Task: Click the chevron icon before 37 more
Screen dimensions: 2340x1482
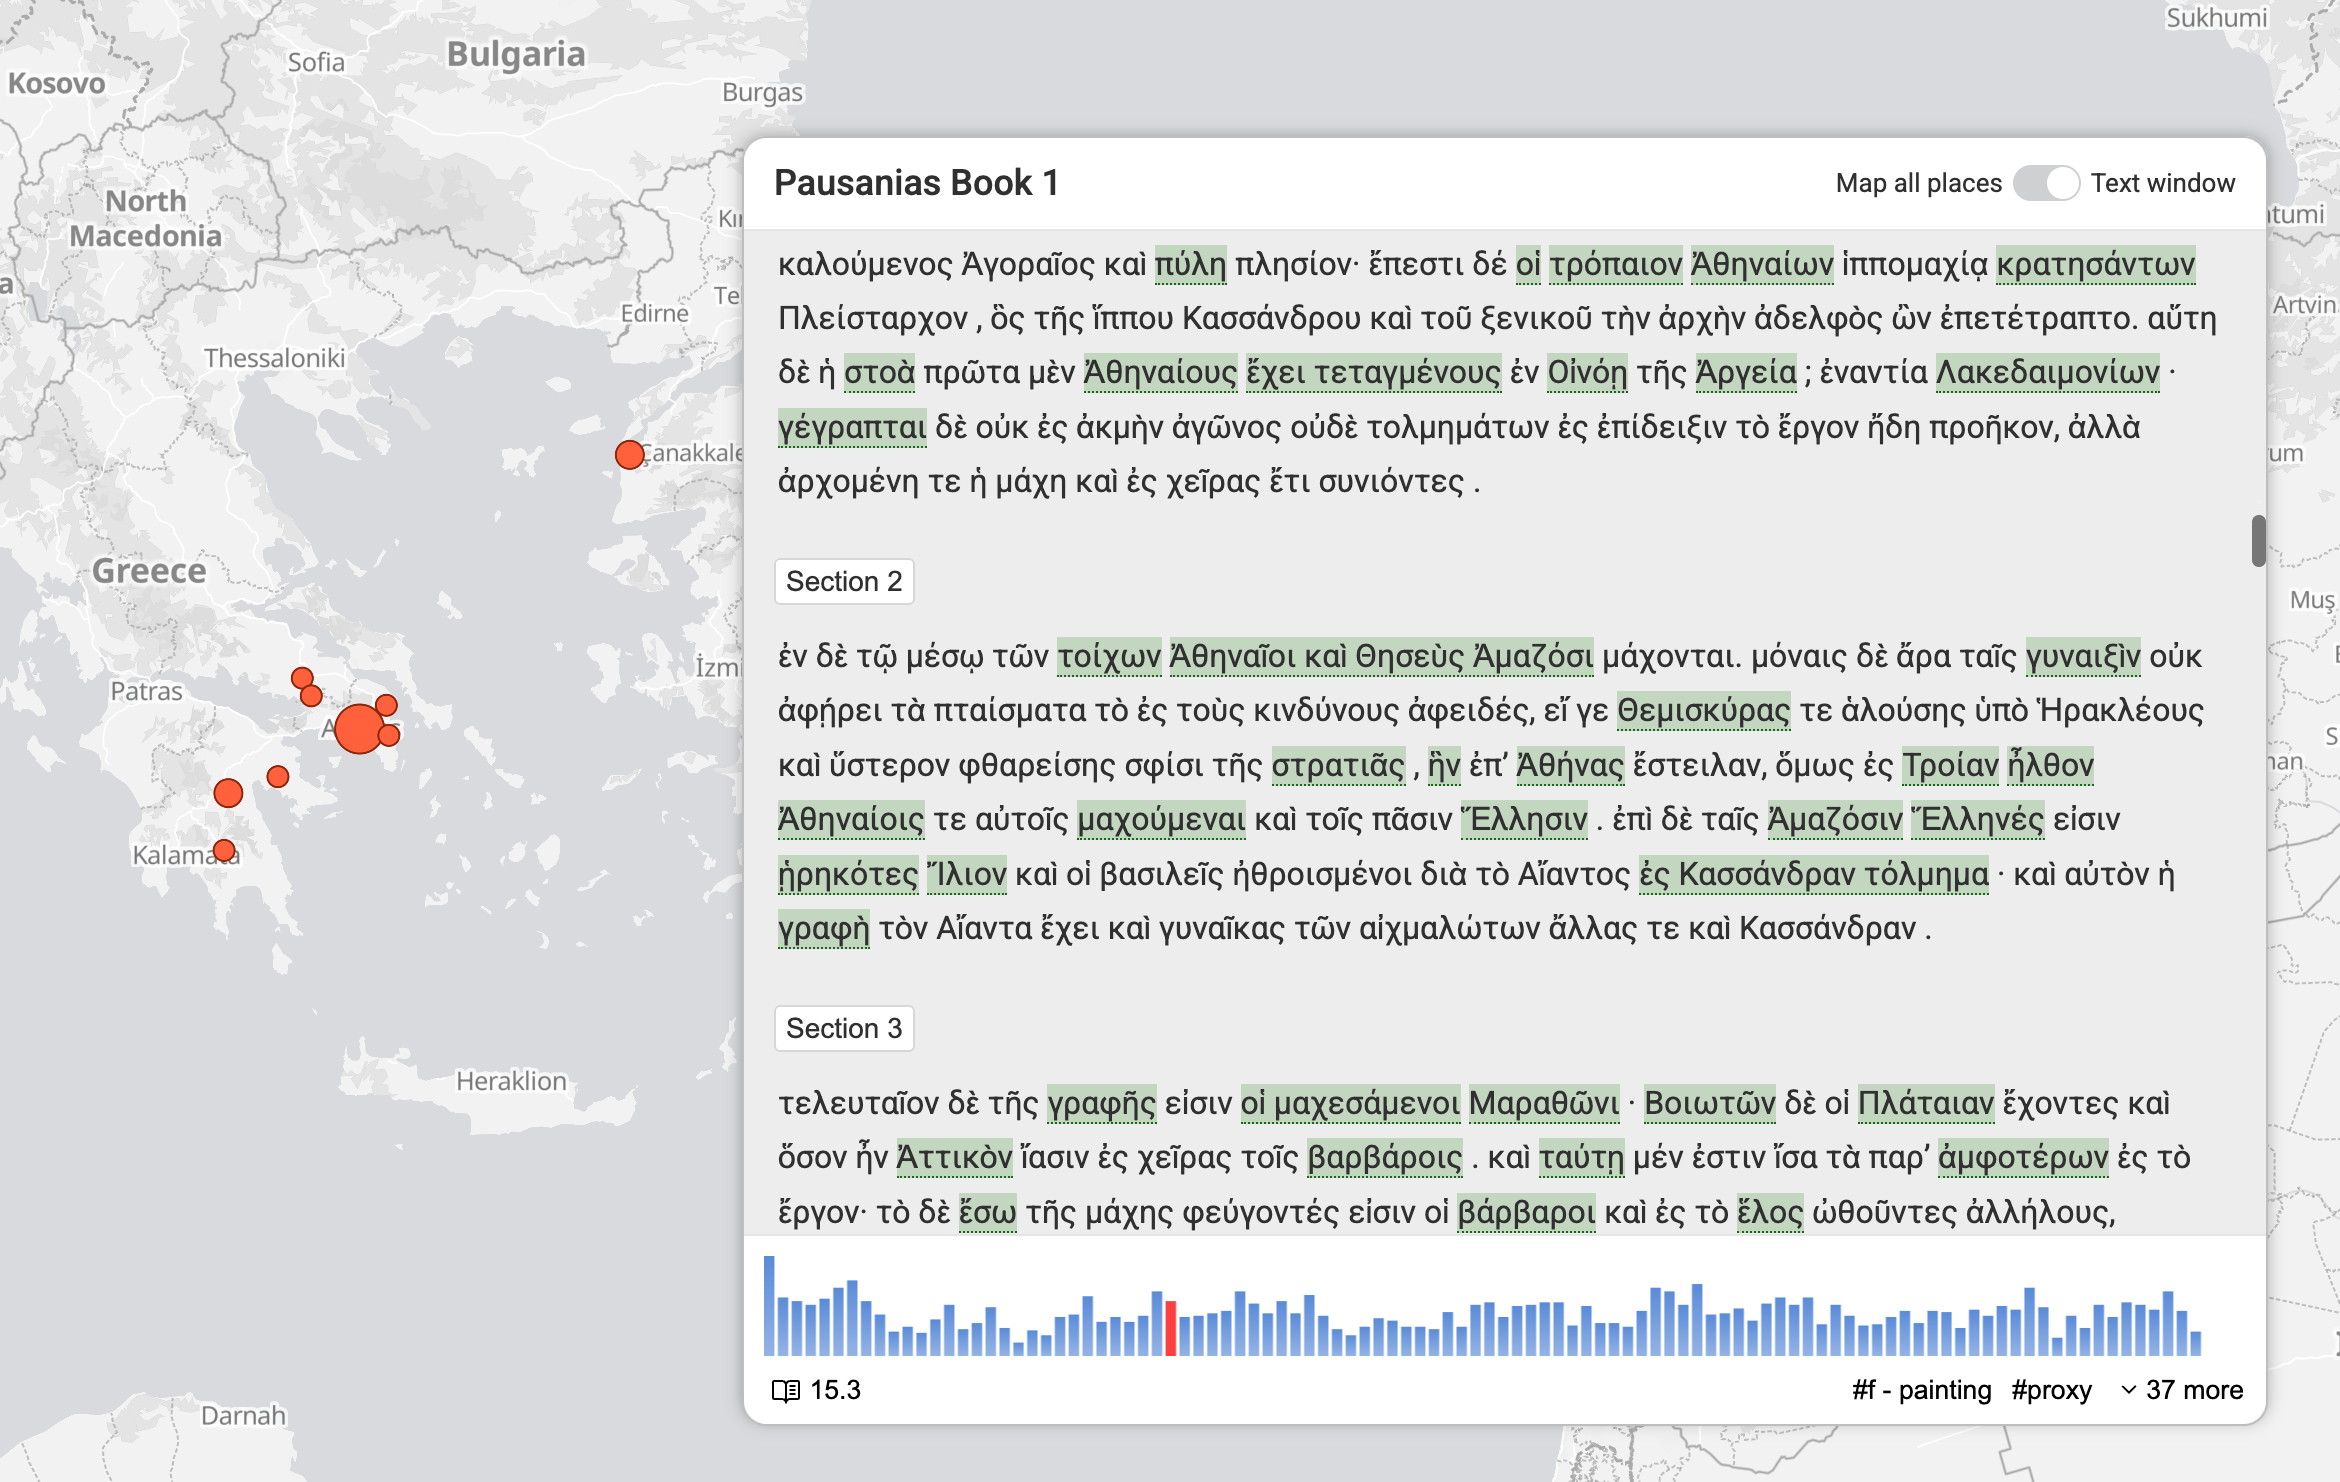Action: [x=2129, y=1390]
